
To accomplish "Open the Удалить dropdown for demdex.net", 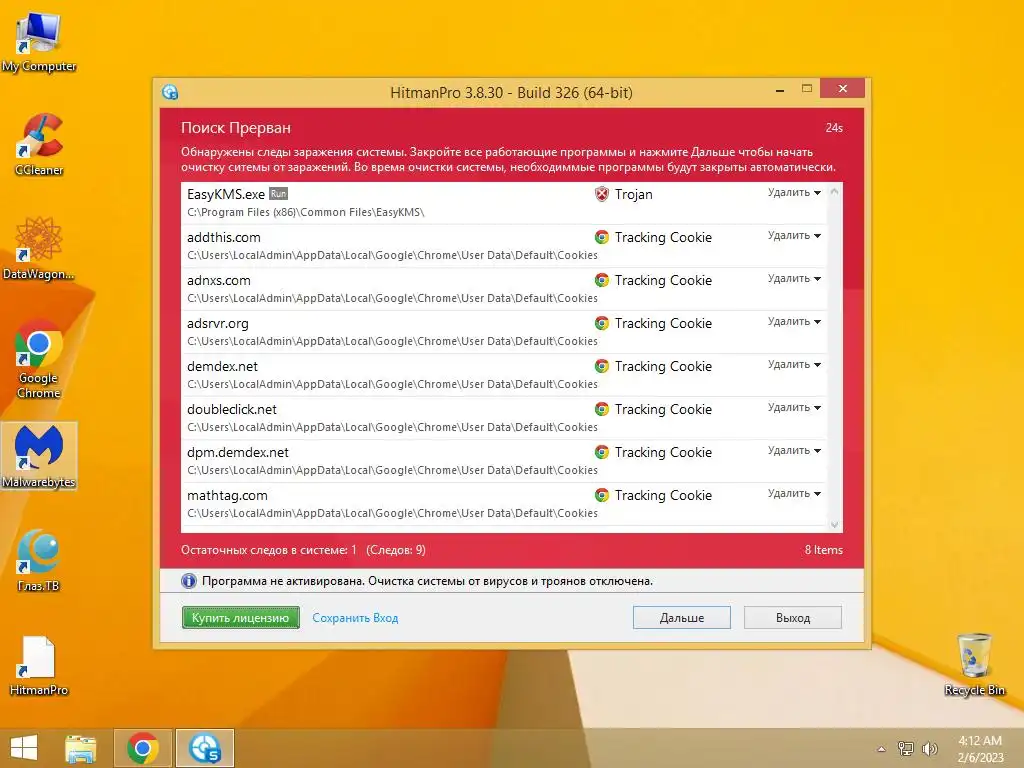I will (794, 365).
